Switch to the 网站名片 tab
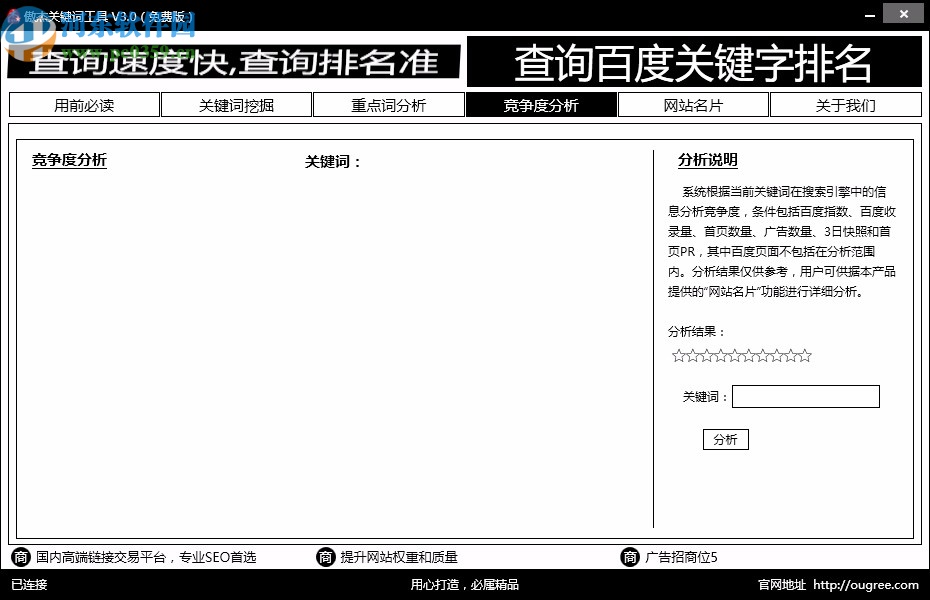Viewport: 930px width, 600px height. click(x=693, y=104)
